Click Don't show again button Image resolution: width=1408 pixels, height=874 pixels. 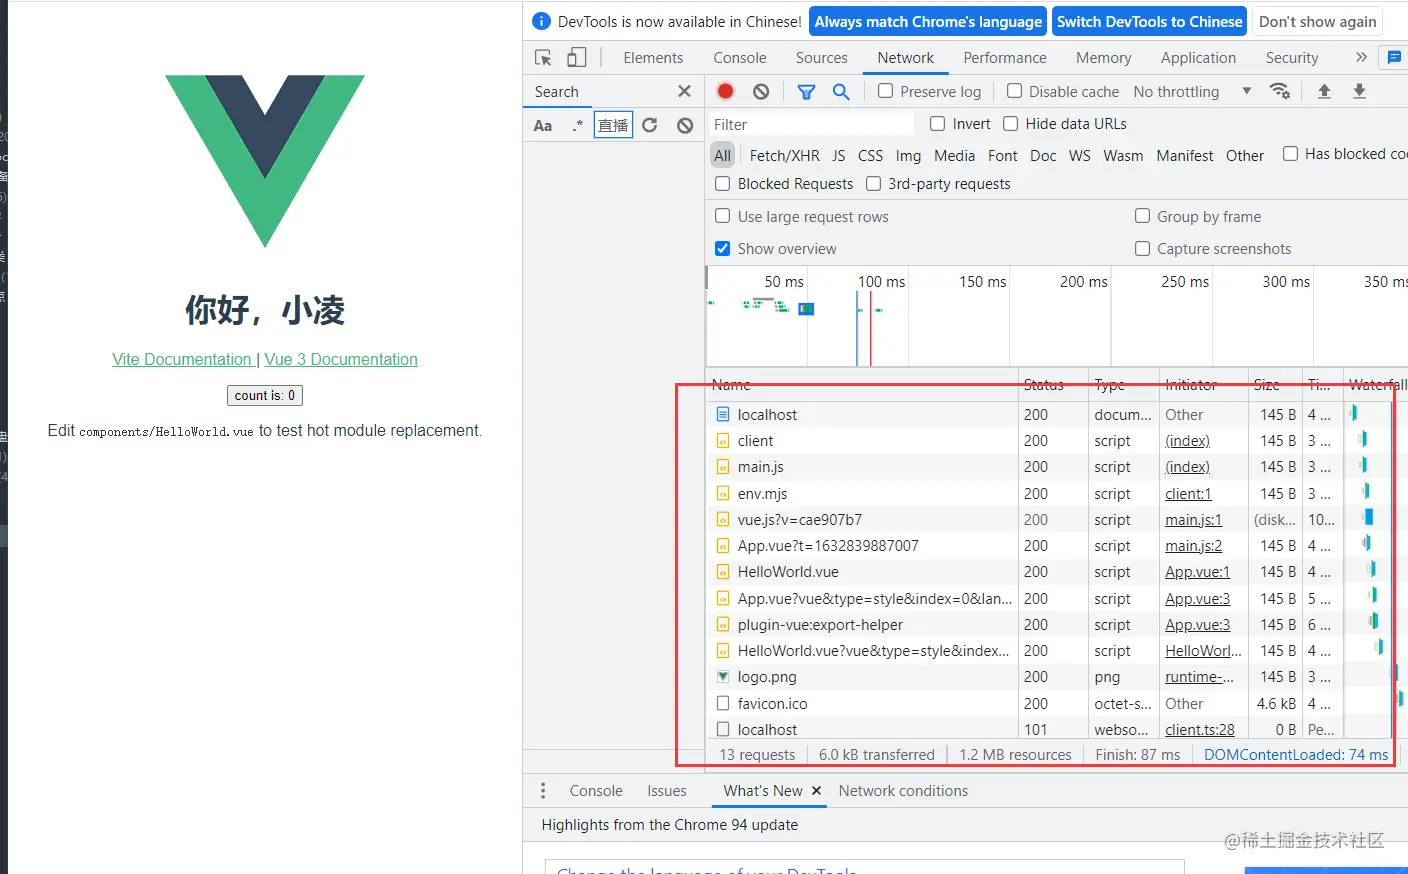point(1318,21)
